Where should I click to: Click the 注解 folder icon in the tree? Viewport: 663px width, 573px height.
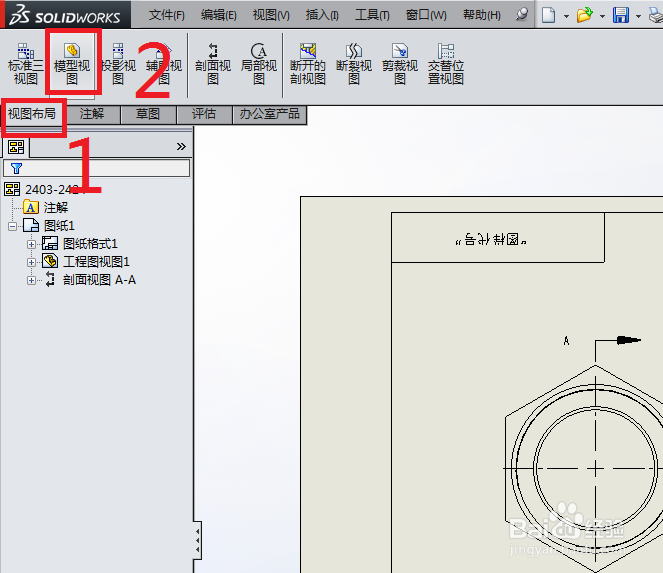click(x=31, y=207)
